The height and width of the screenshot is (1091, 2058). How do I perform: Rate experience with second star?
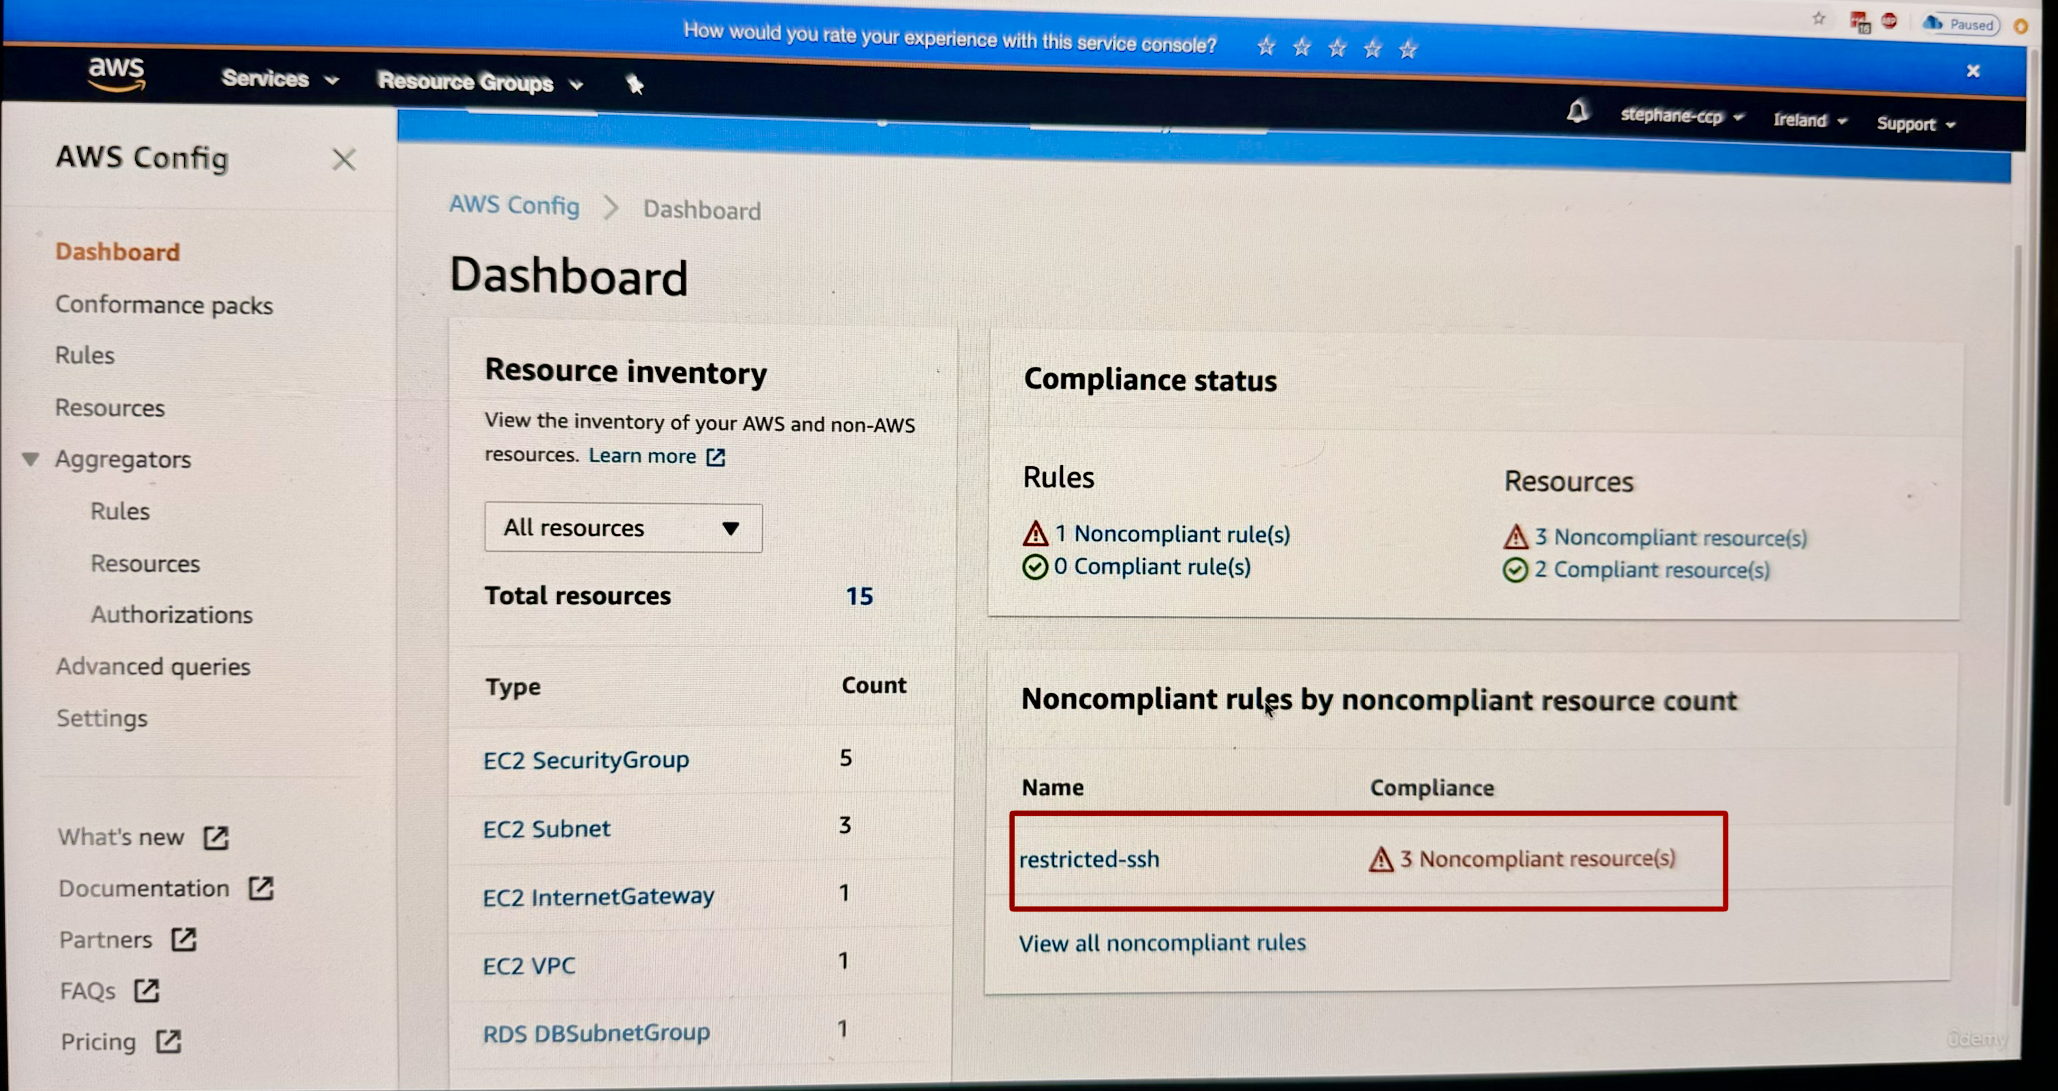pos(1301,47)
